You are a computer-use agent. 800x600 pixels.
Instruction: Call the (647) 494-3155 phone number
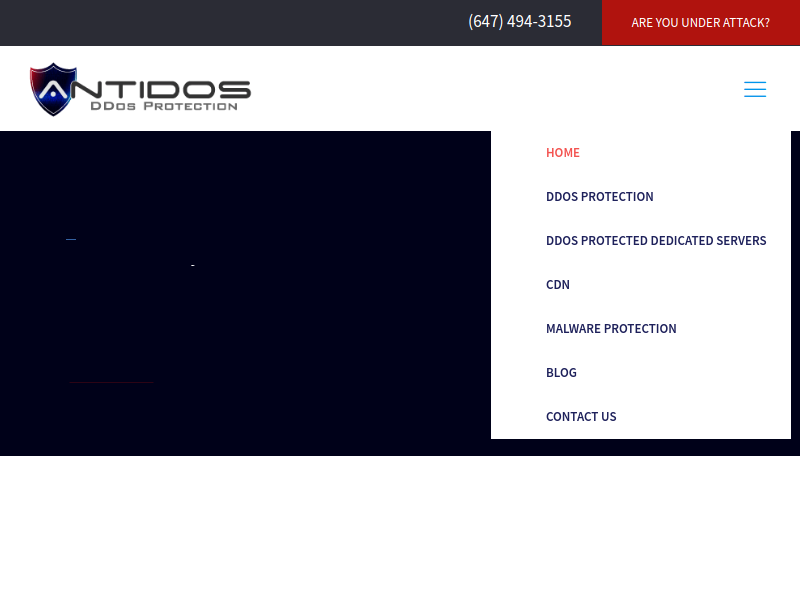pos(520,22)
